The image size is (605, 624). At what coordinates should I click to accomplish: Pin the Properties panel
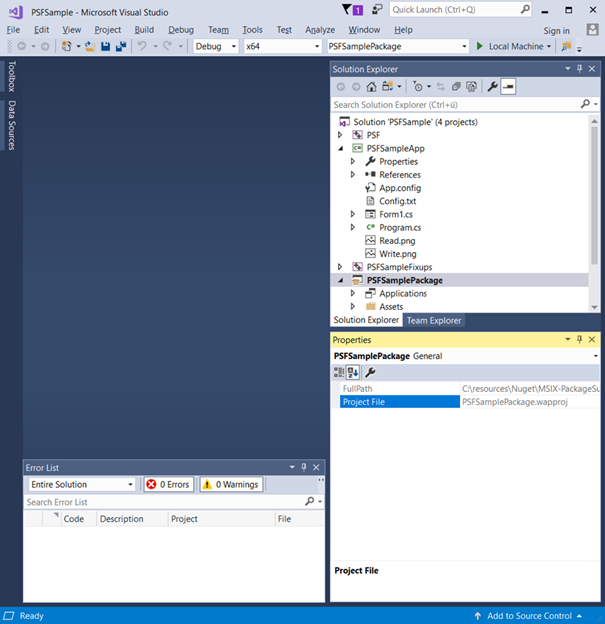tap(580, 339)
